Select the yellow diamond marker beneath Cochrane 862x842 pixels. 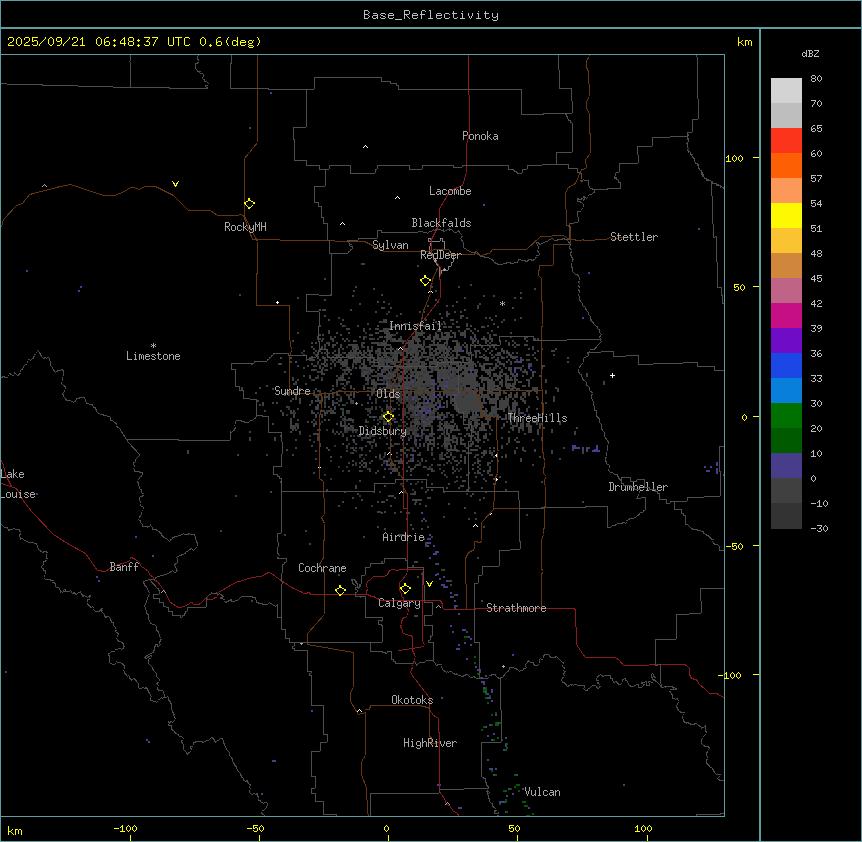(x=340, y=591)
